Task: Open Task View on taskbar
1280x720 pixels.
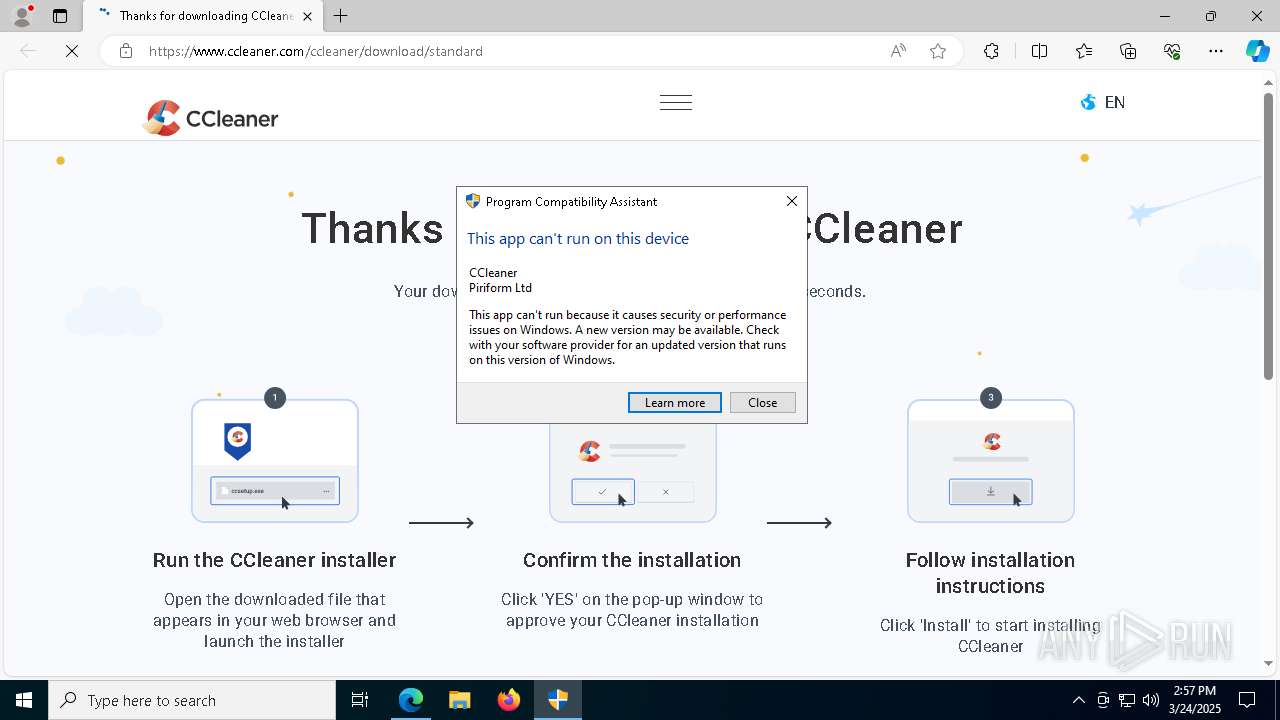Action: (x=360, y=700)
